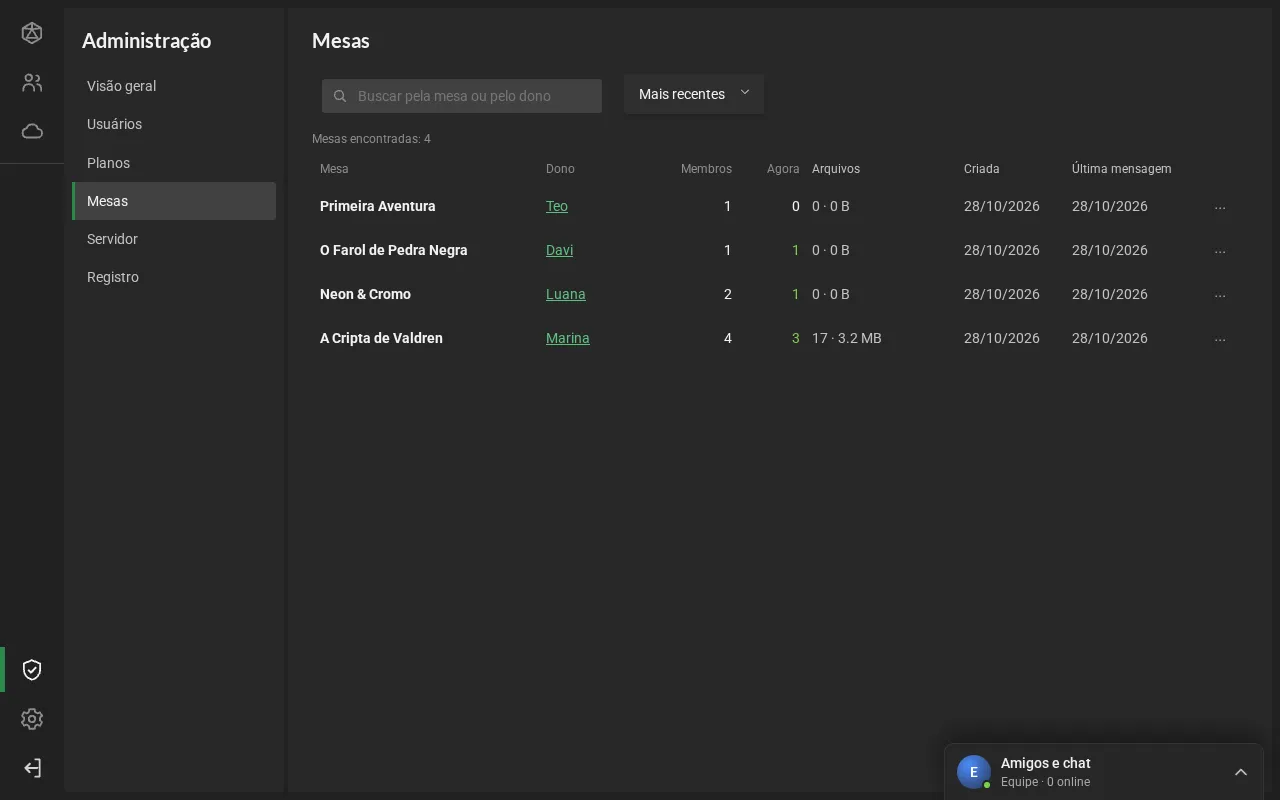
Task: Open the Servidor section
Action: 174,239
